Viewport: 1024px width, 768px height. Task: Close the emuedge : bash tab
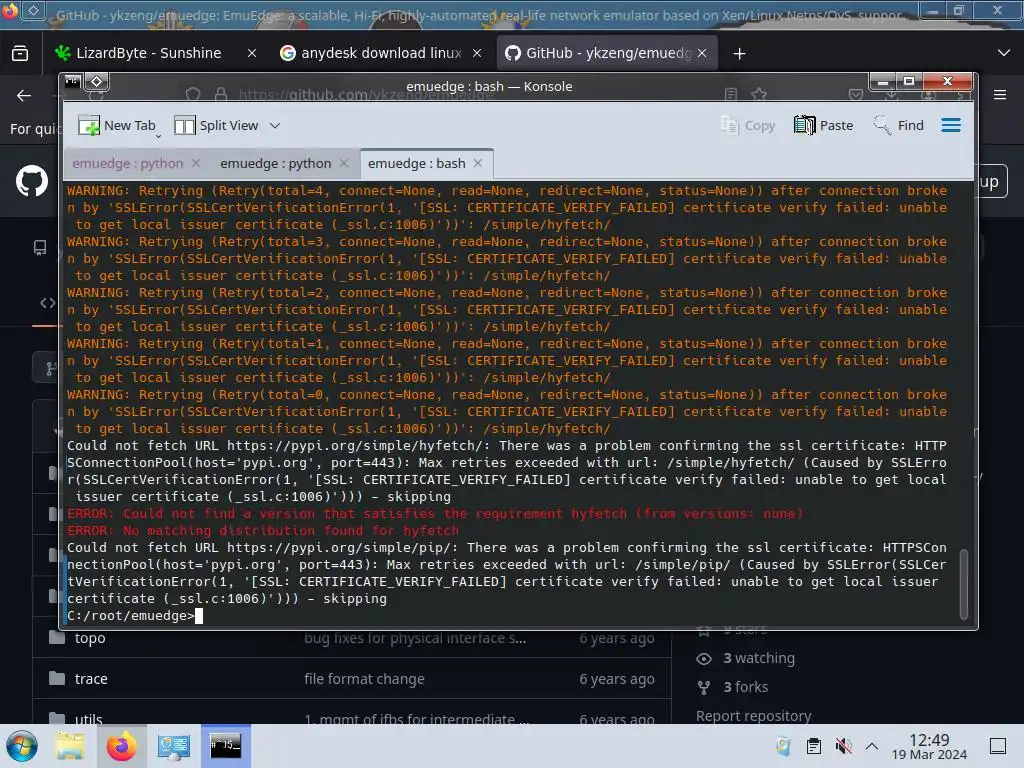pyautogui.click(x=478, y=163)
